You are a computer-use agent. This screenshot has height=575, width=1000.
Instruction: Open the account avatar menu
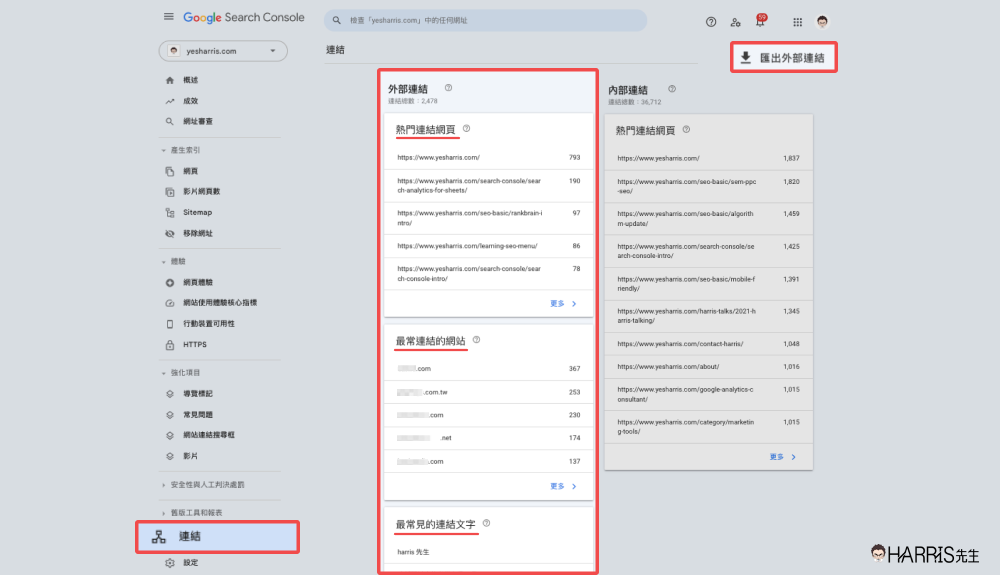click(x=822, y=22)
